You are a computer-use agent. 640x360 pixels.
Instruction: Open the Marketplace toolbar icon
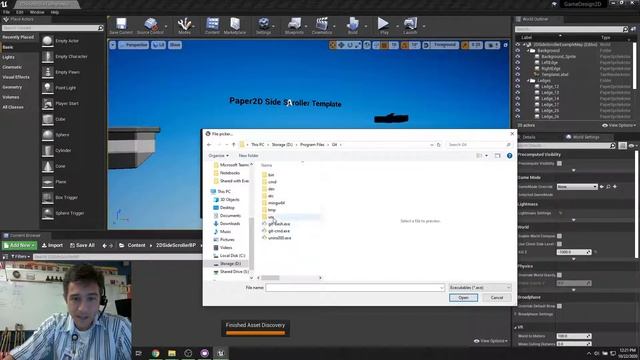[x=235, y=24]
